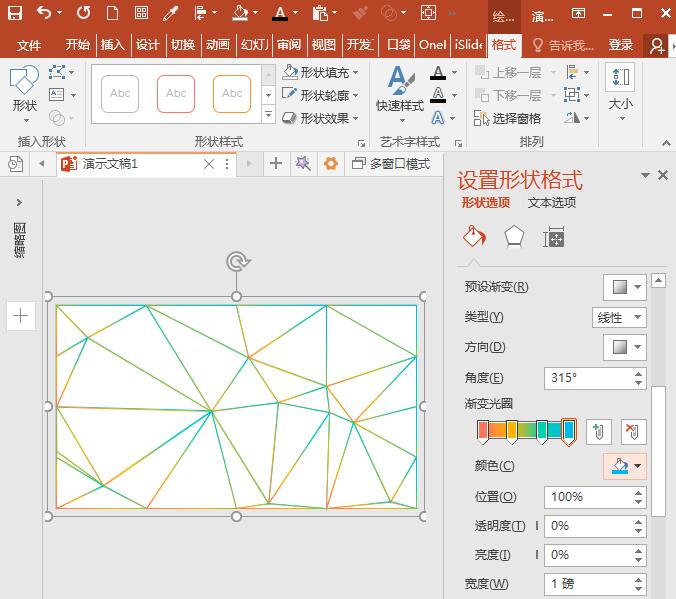Screen dimensions: 676x599
Task: Click the add gradient stop icon
Action: 598,432
